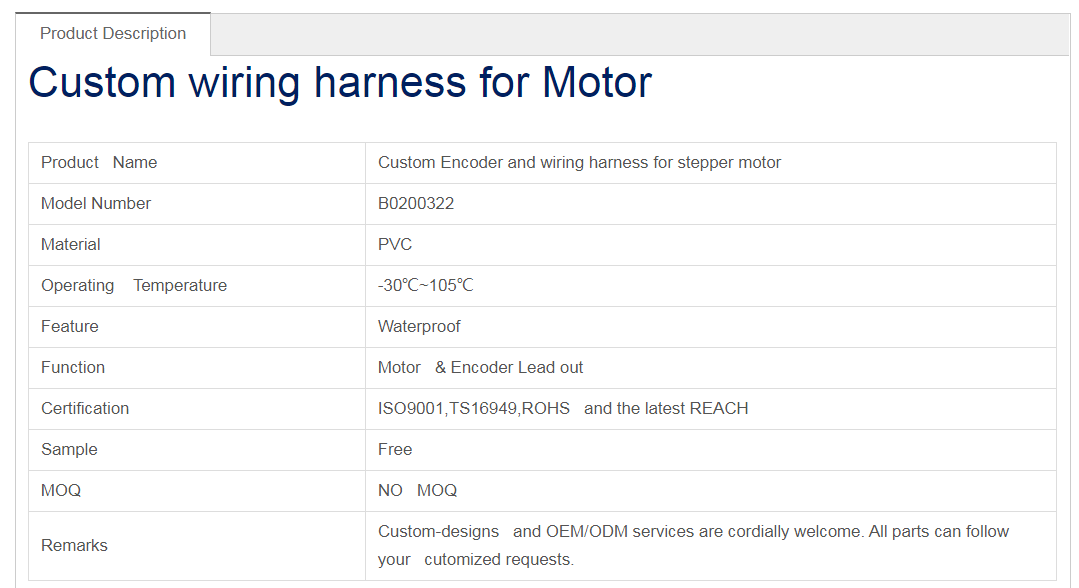Click the -30℃~105℃ temperature value

426,286
